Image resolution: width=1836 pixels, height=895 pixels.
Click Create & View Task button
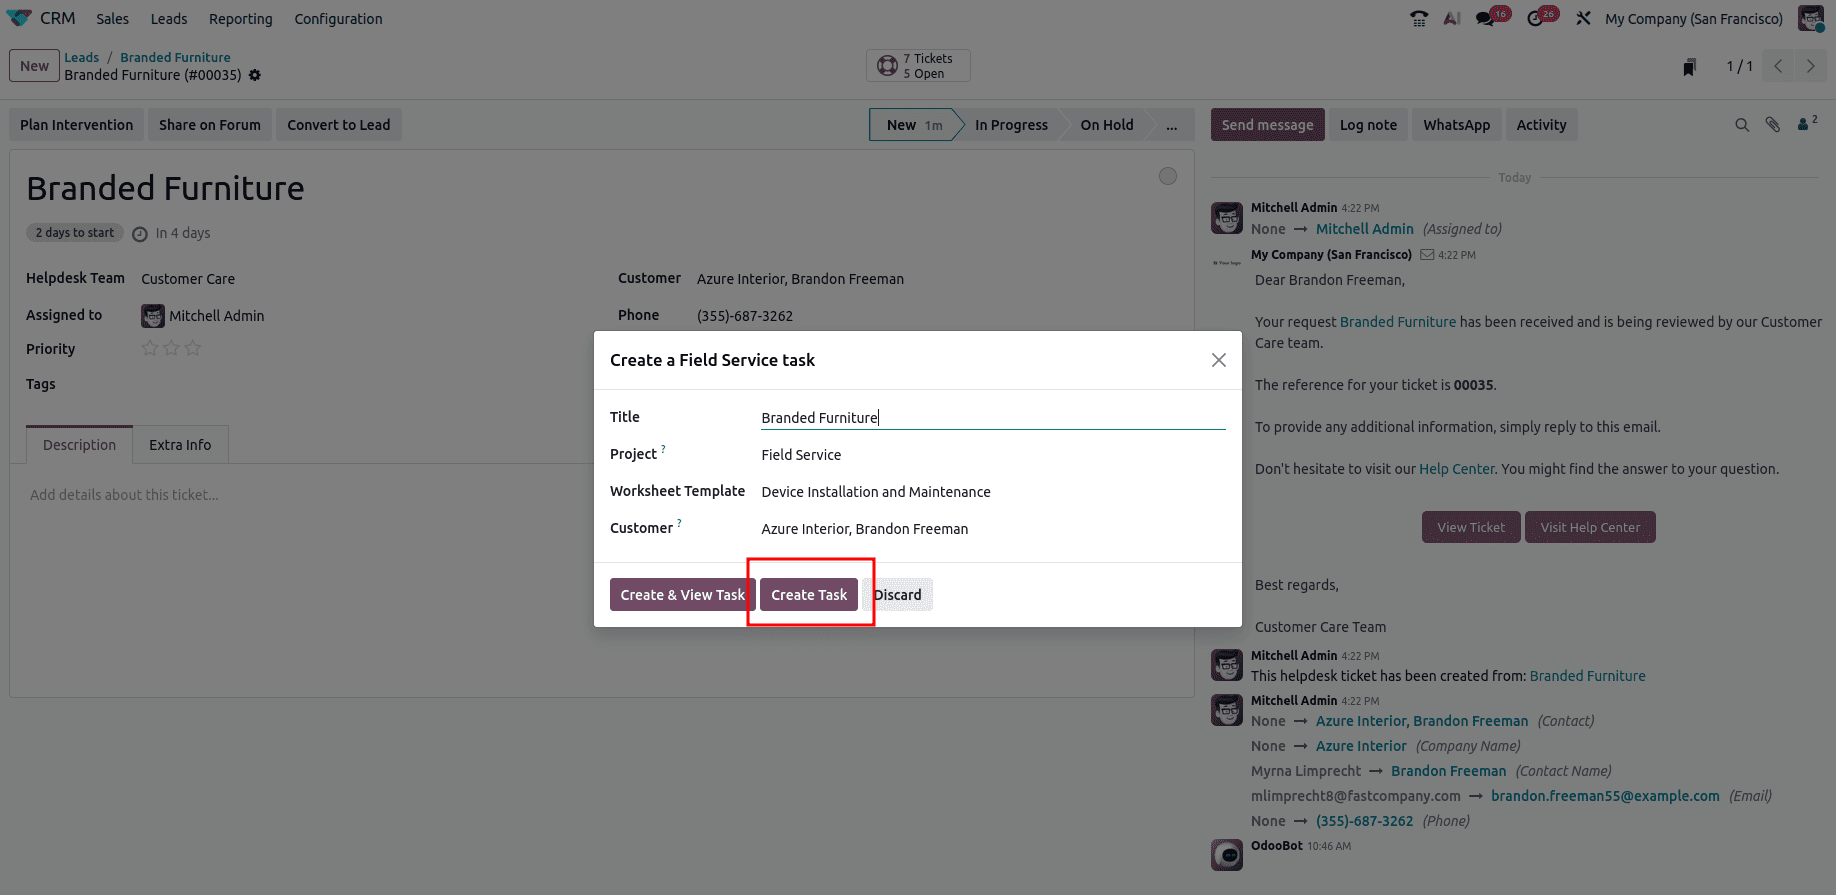pos(682,594)
